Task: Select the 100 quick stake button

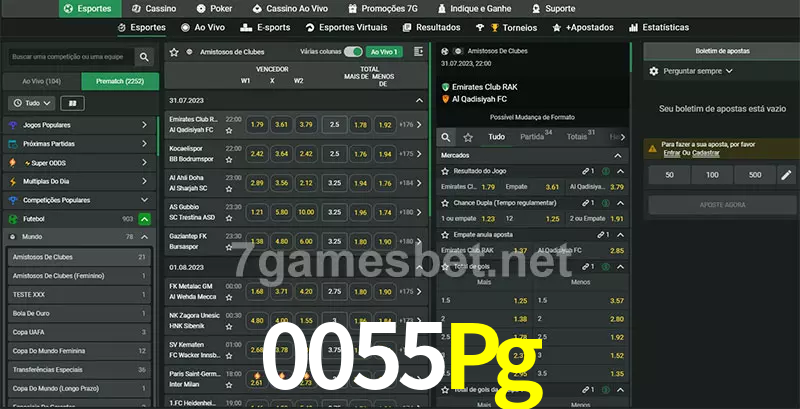Action: (x=711, y=175)
